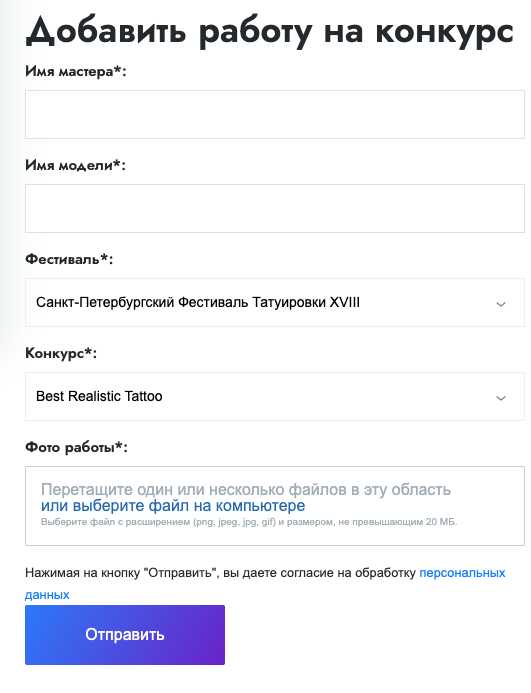
Task: Click the данных link continuation text
Action: click(47, 594)
